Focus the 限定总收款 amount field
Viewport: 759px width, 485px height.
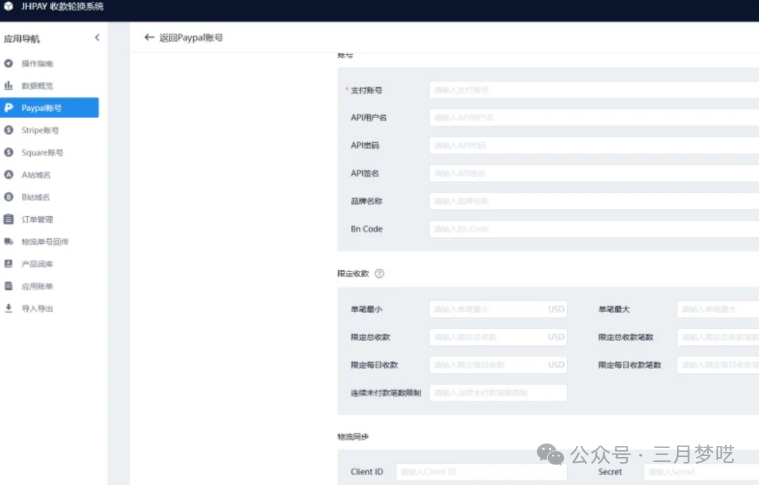(x=498, y=337)
